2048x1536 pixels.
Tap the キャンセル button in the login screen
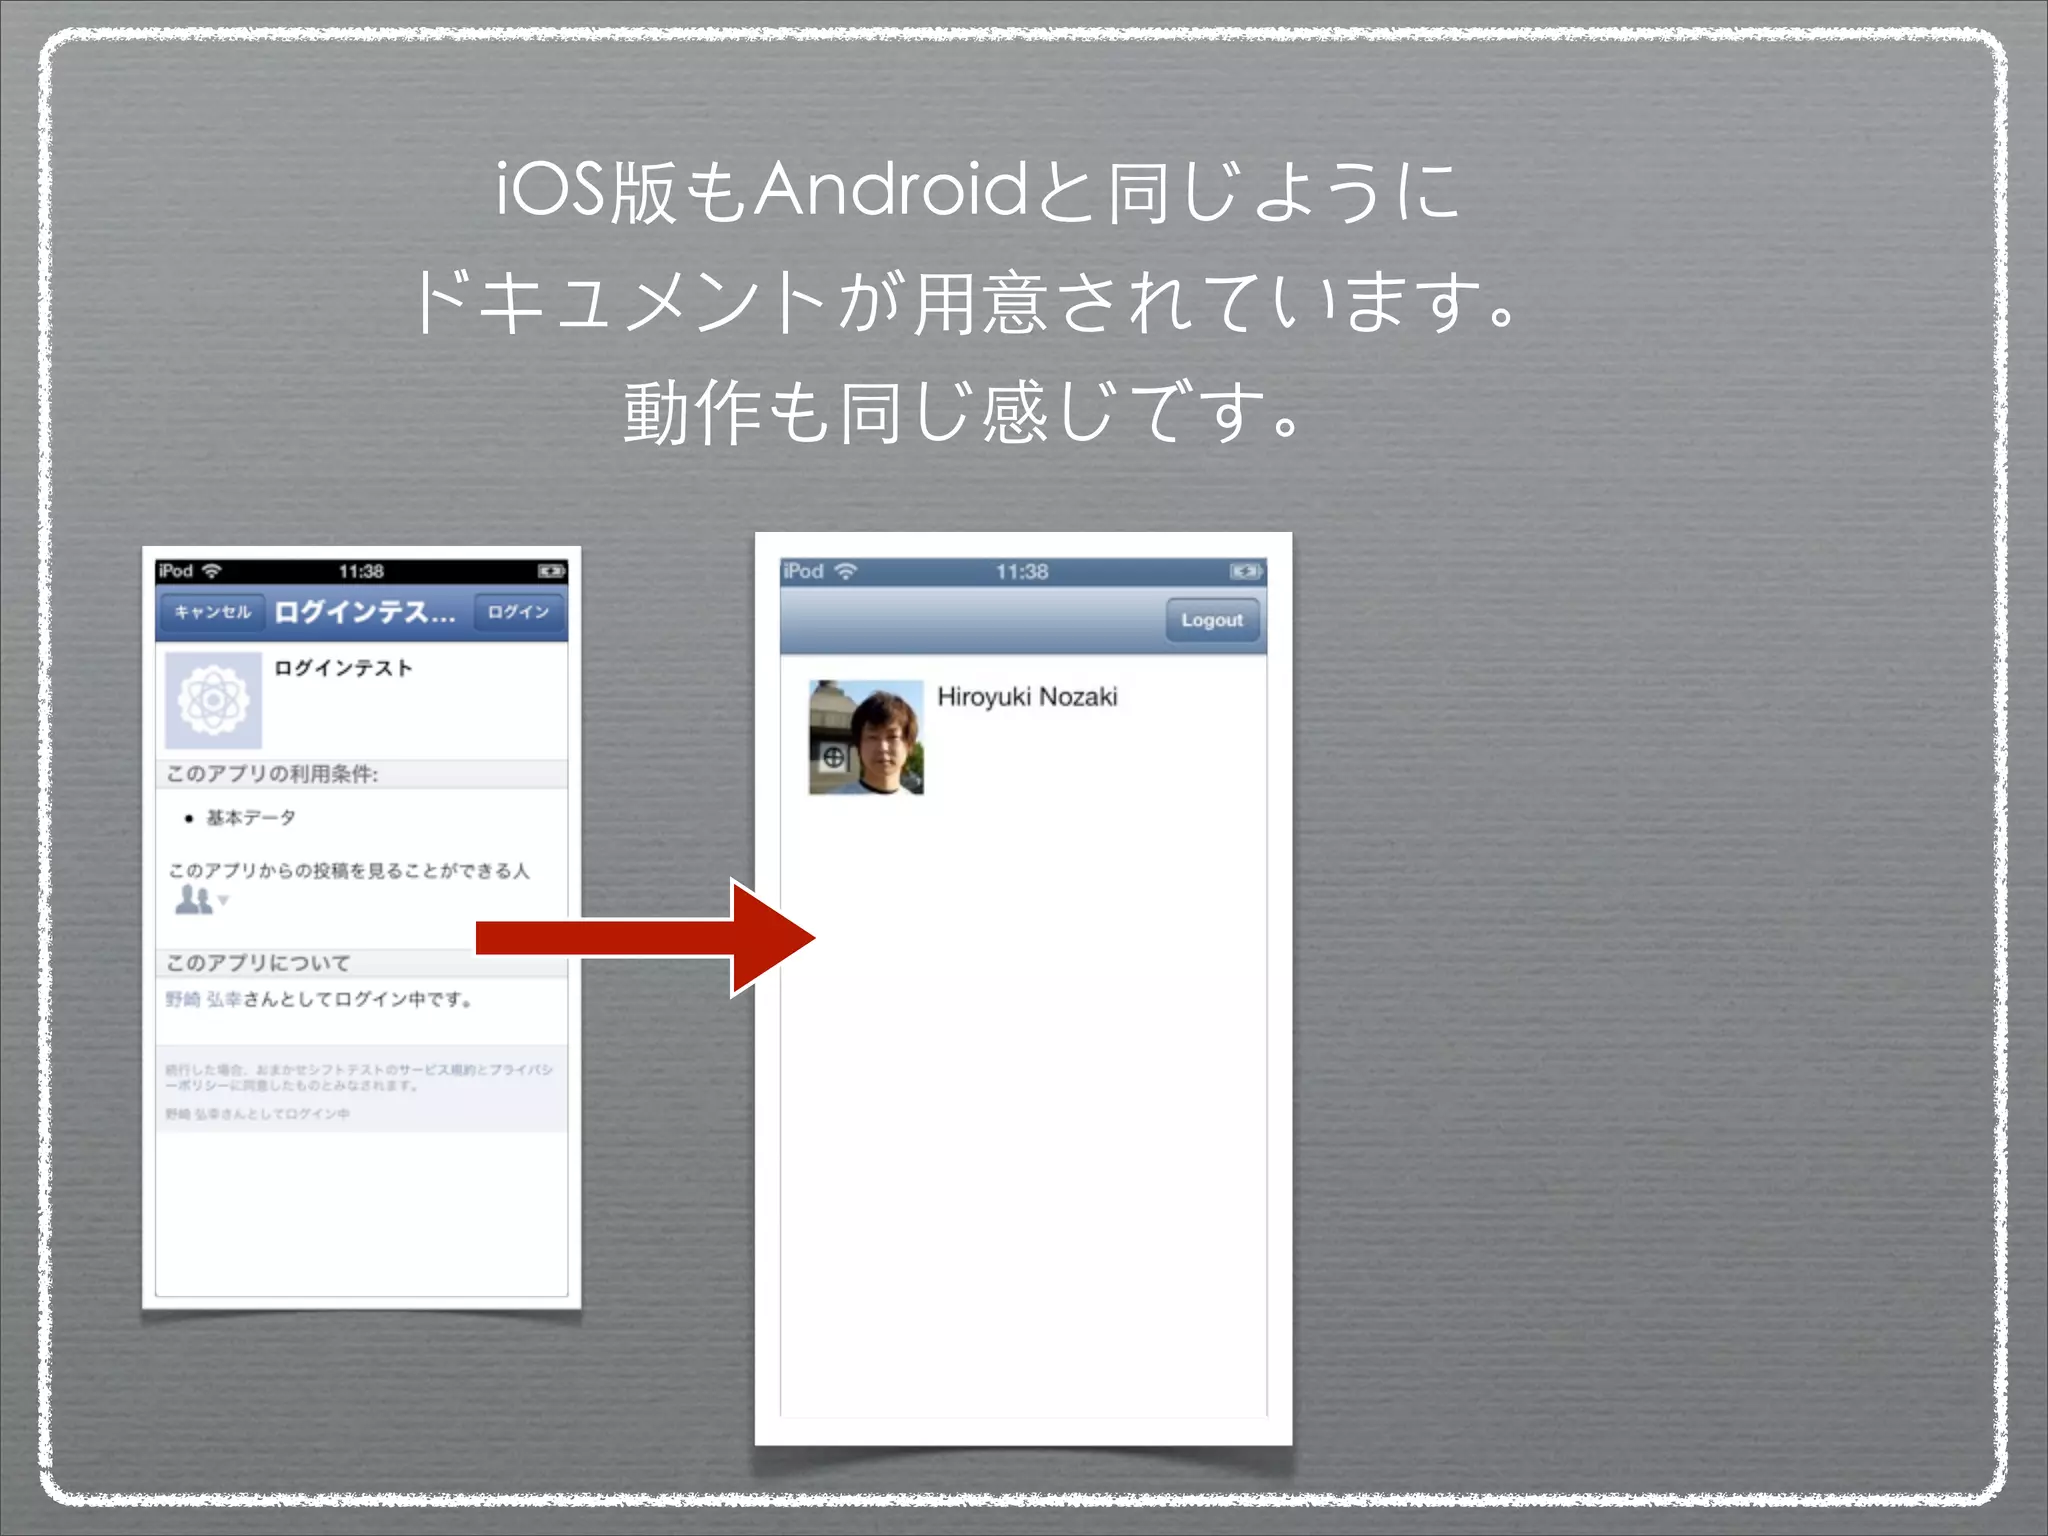click(212, 612)
